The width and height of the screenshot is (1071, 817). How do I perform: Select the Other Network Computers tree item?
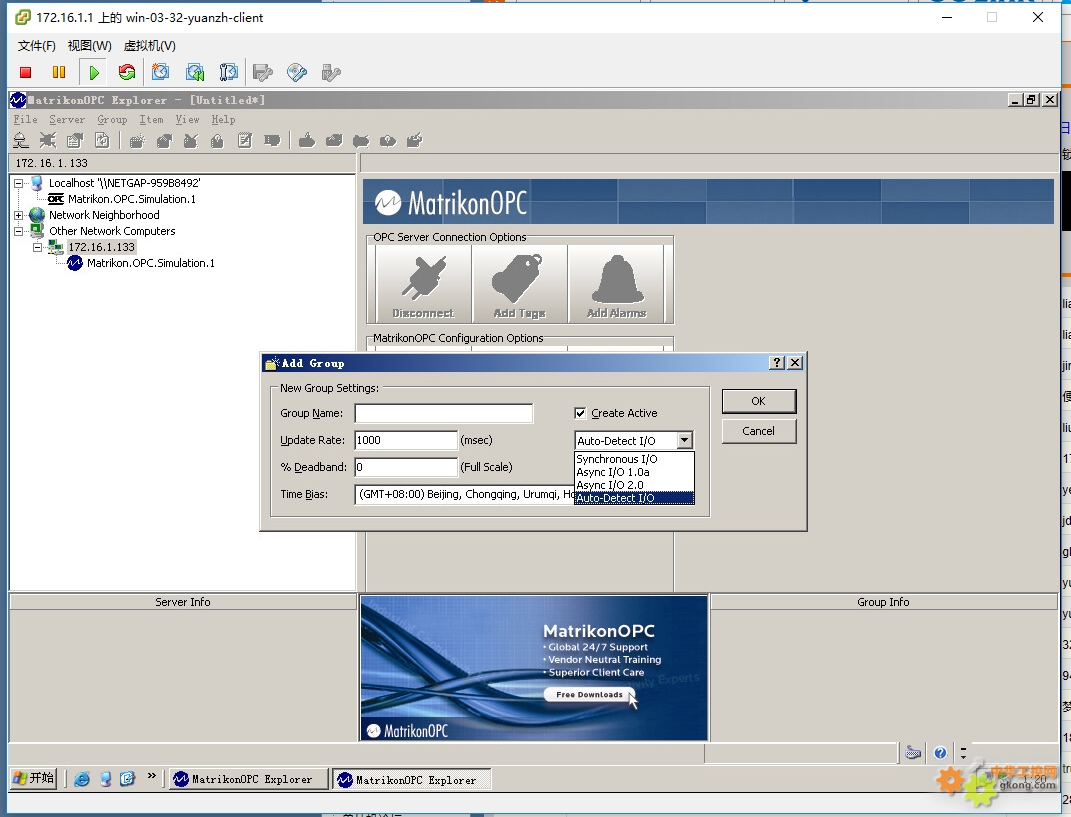112,231
